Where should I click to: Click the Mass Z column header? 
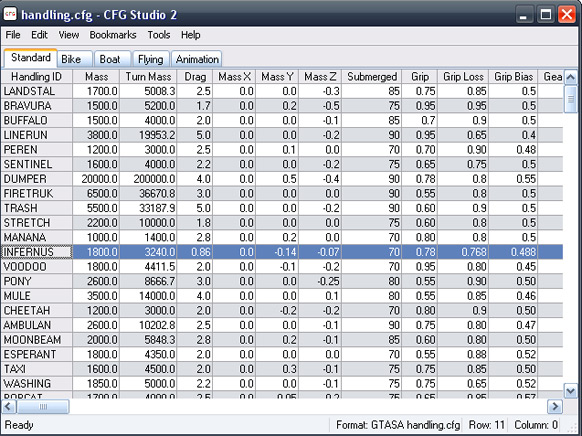(320, 77)
